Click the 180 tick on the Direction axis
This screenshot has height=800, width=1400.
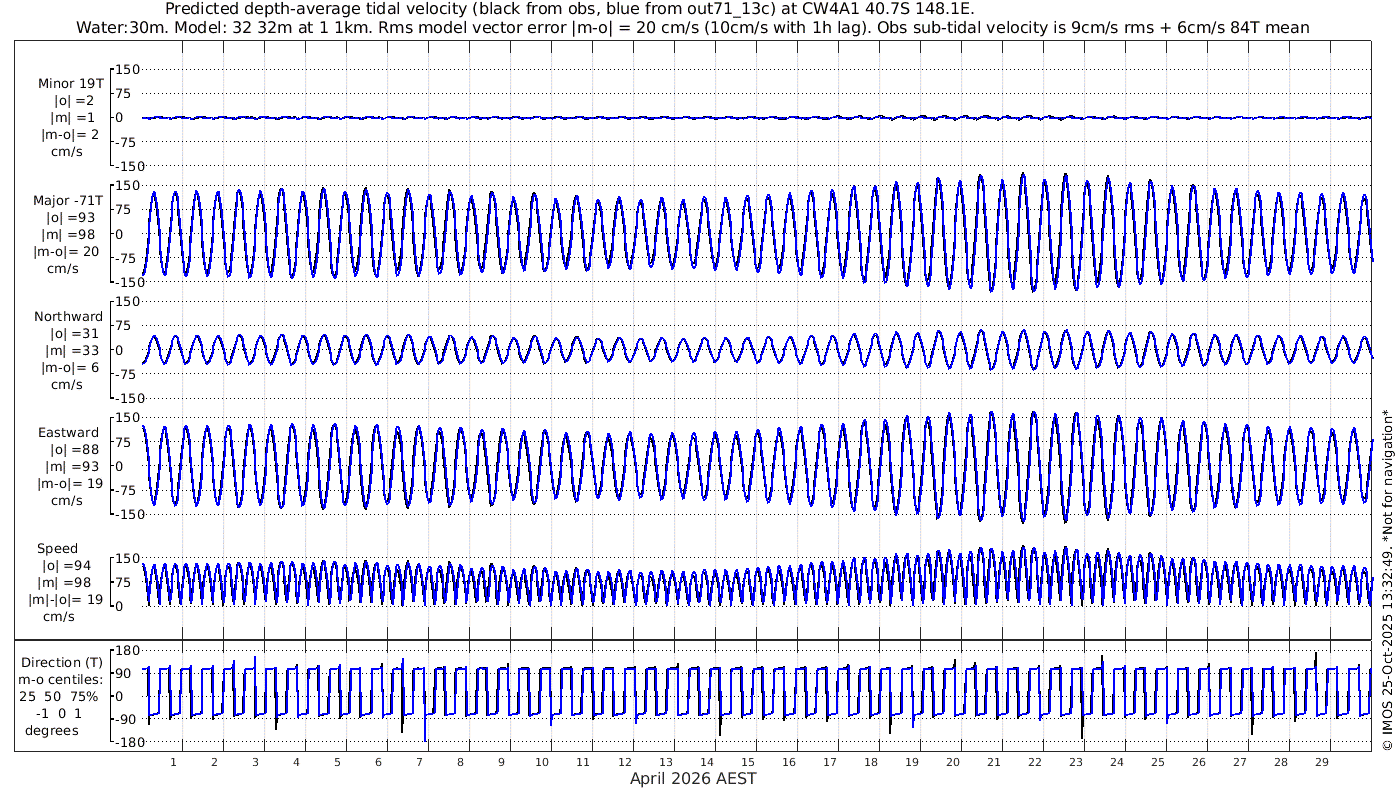click(x=125, y=652)
